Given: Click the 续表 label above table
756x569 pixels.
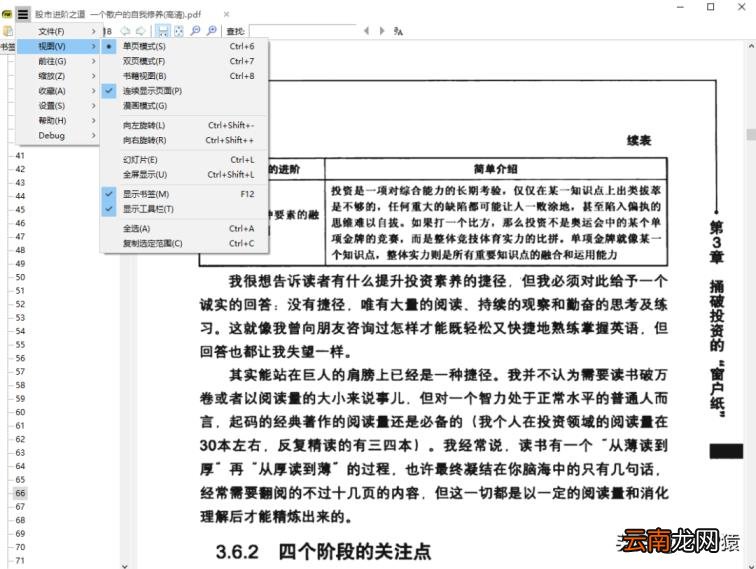Looking at the screenshot, I should click(639, 140).
